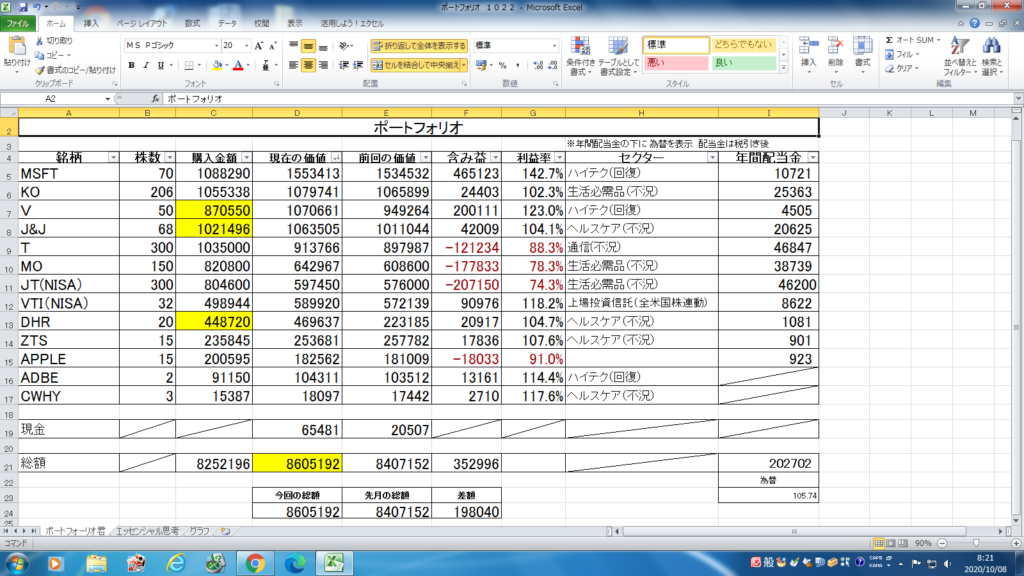Decrease font size with the small A icon
1024x576 pixels.
(x=272, y=46)
